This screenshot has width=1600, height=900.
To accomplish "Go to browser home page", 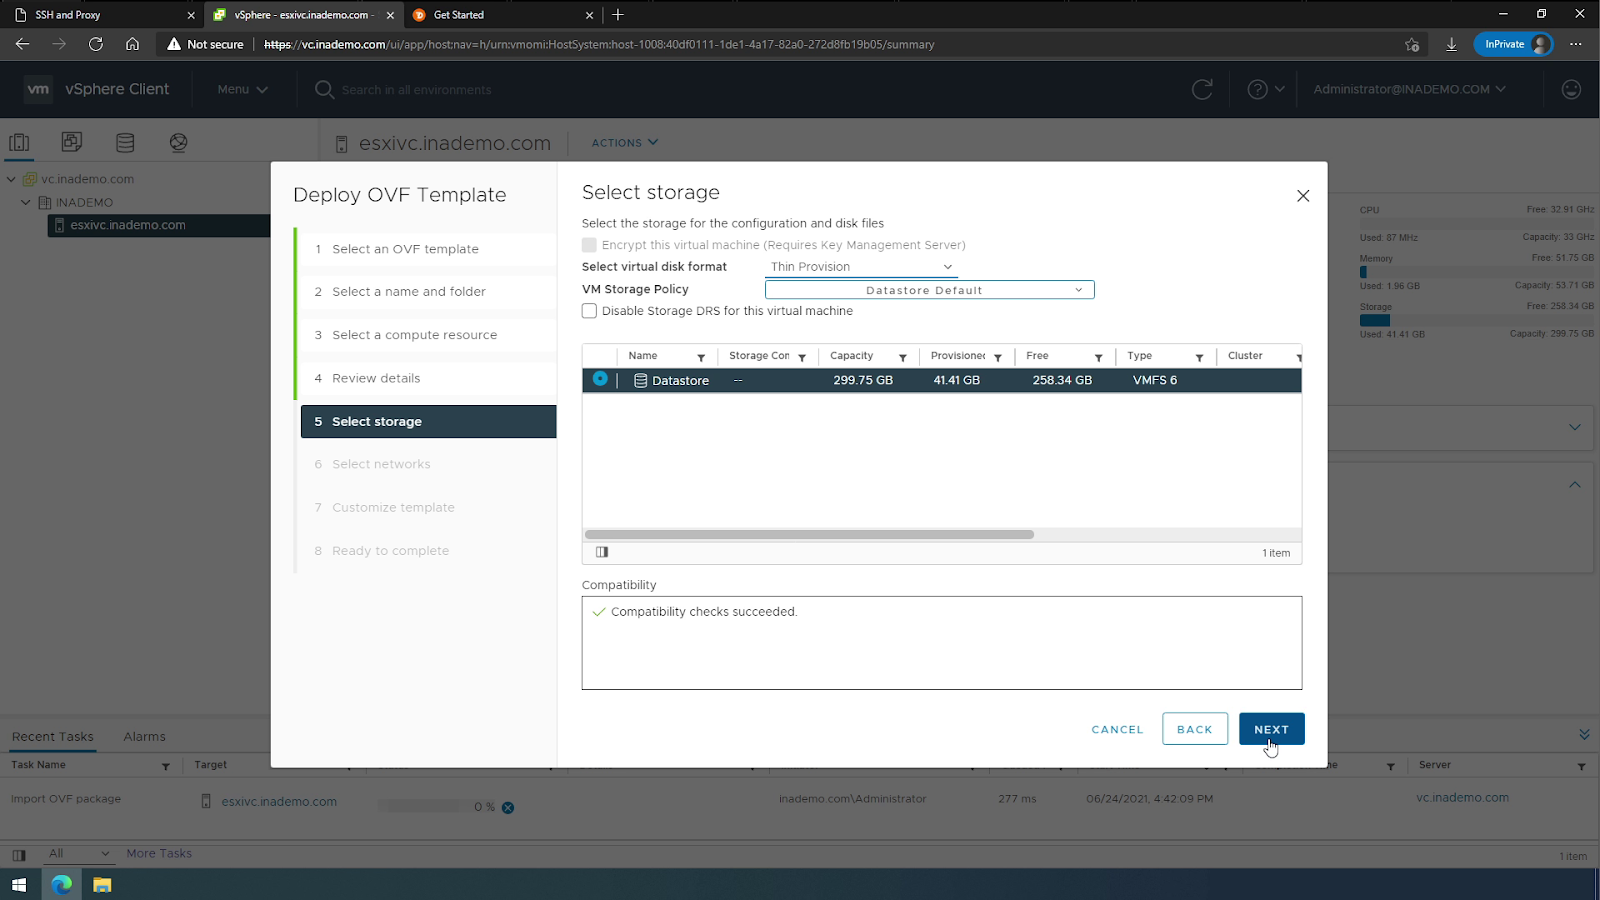I will pos(132,44).
